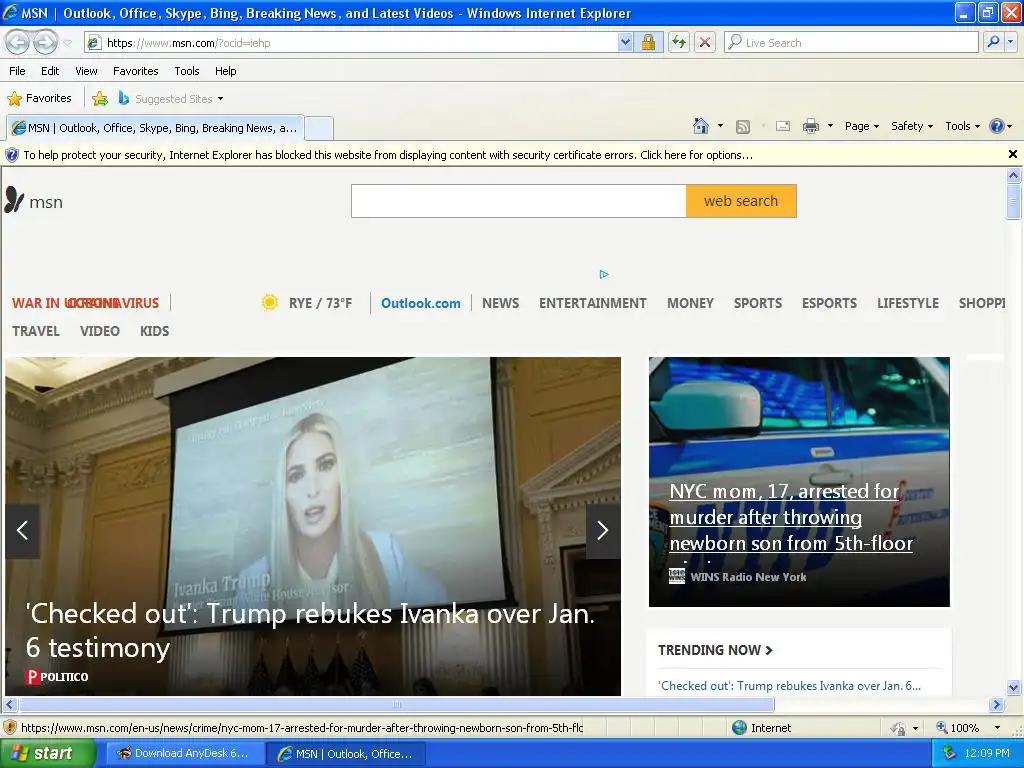The height and width of the screenshot is (768, 1024).
Task: Open the Tools menu in menu bar
Action: pyautogui.click(x=187, y=71)
